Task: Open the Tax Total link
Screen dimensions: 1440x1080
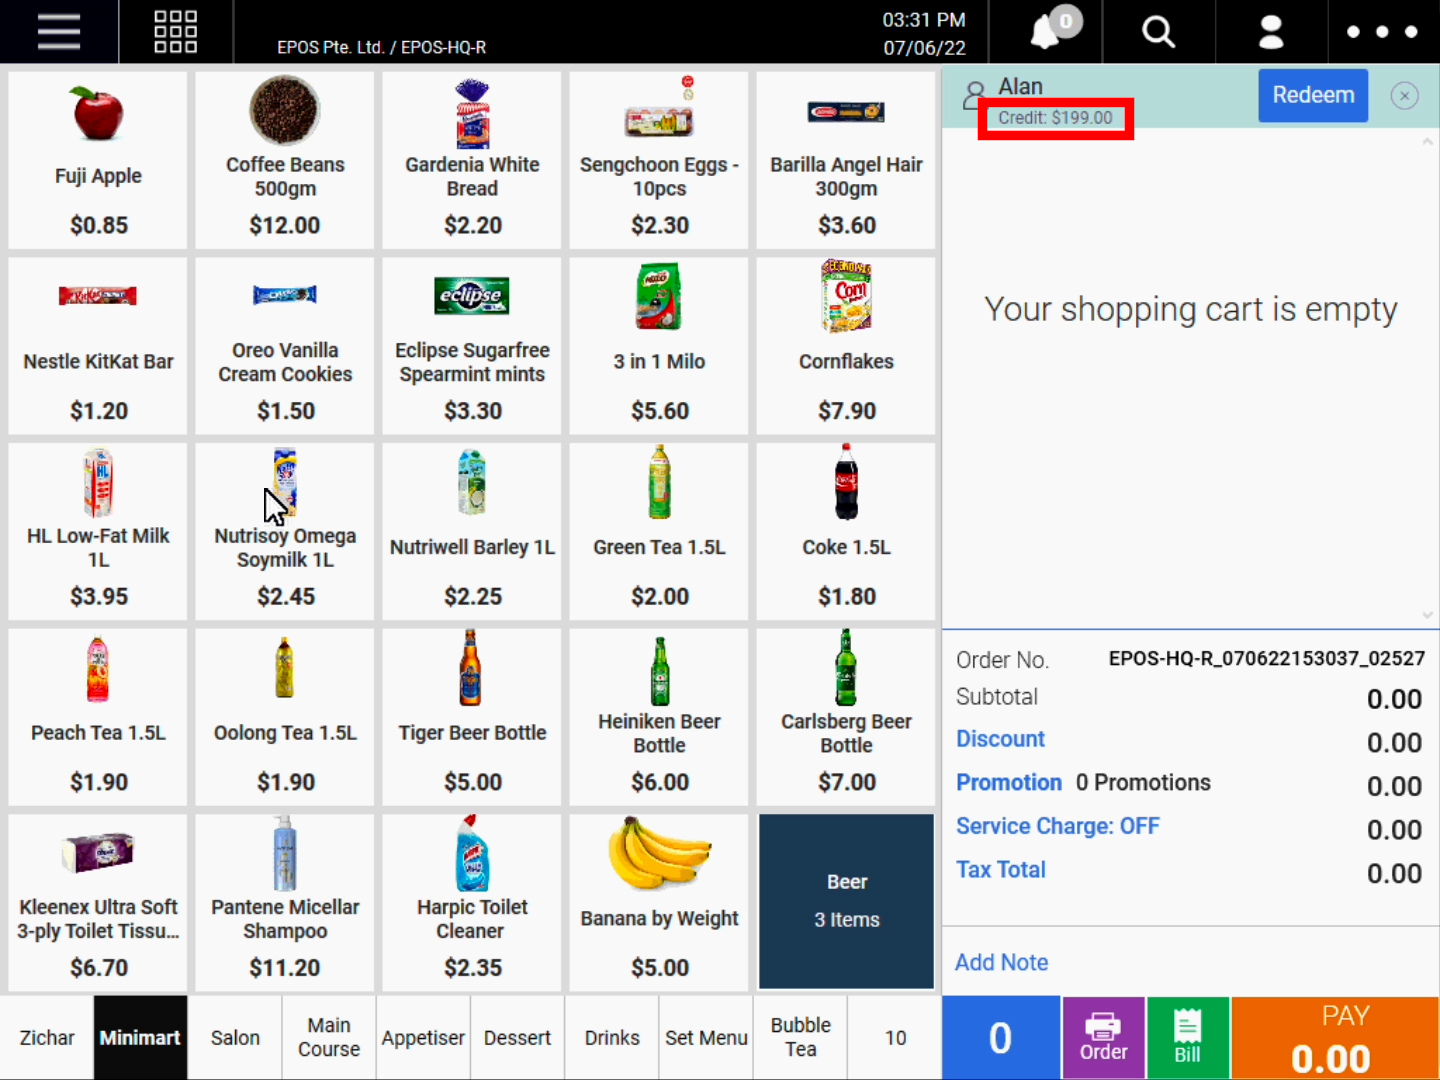Action: tap(1001, 870)
